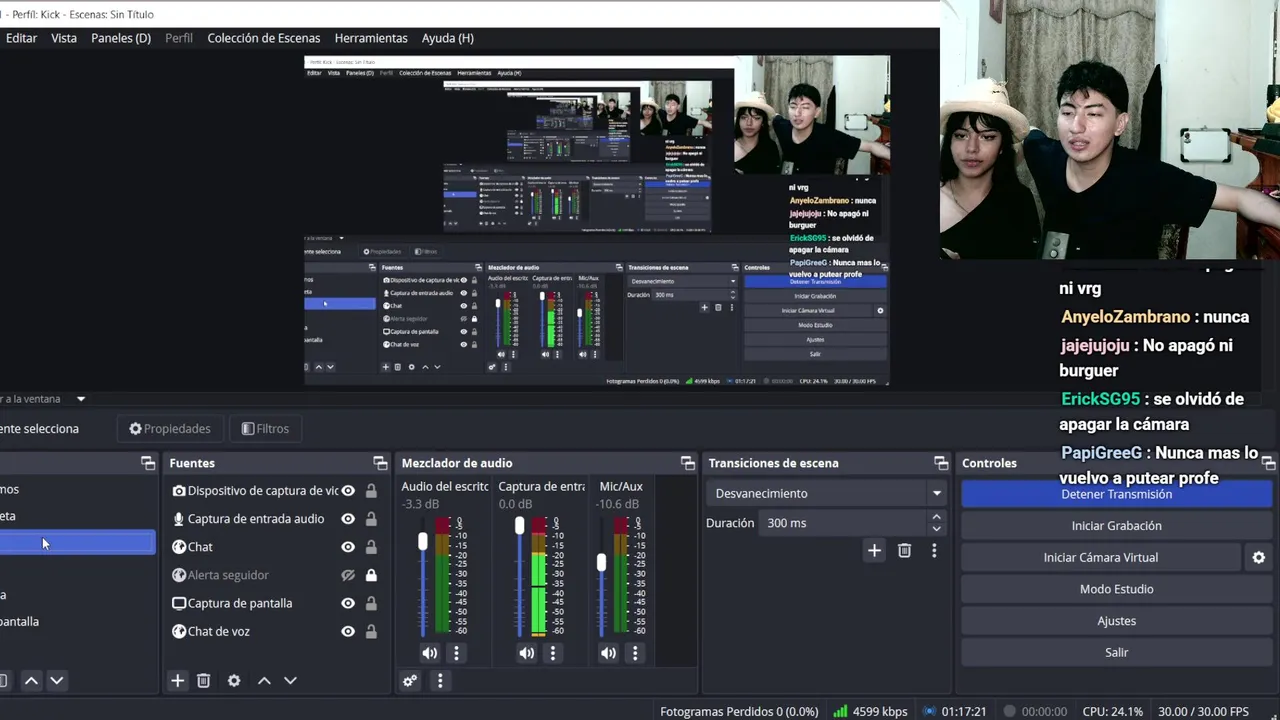Add a new source with plus icon

(177, 680)
